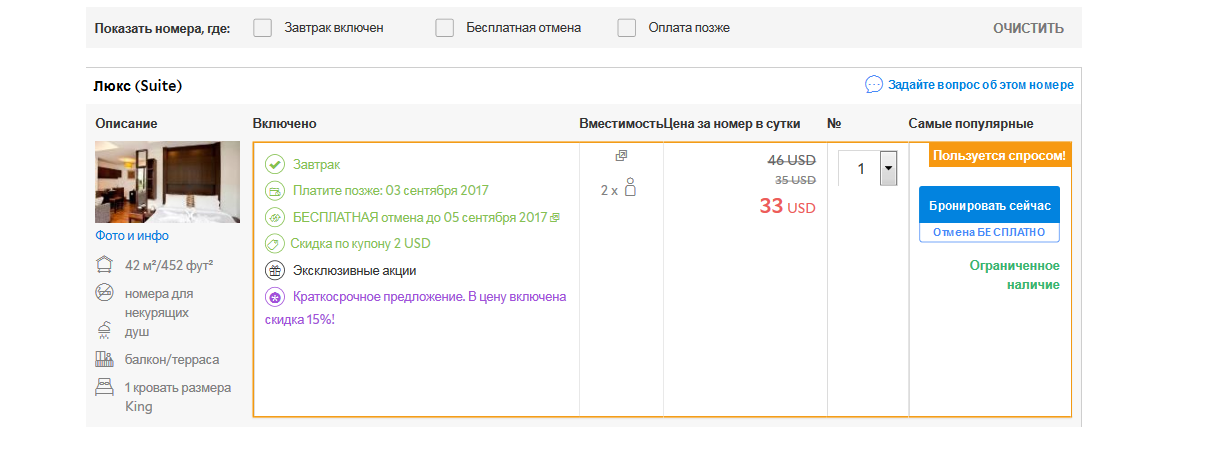The height and width of the screenshot is (450, 1213).
Task: Open the room quantity dropdown
Action: click(887, 168)
